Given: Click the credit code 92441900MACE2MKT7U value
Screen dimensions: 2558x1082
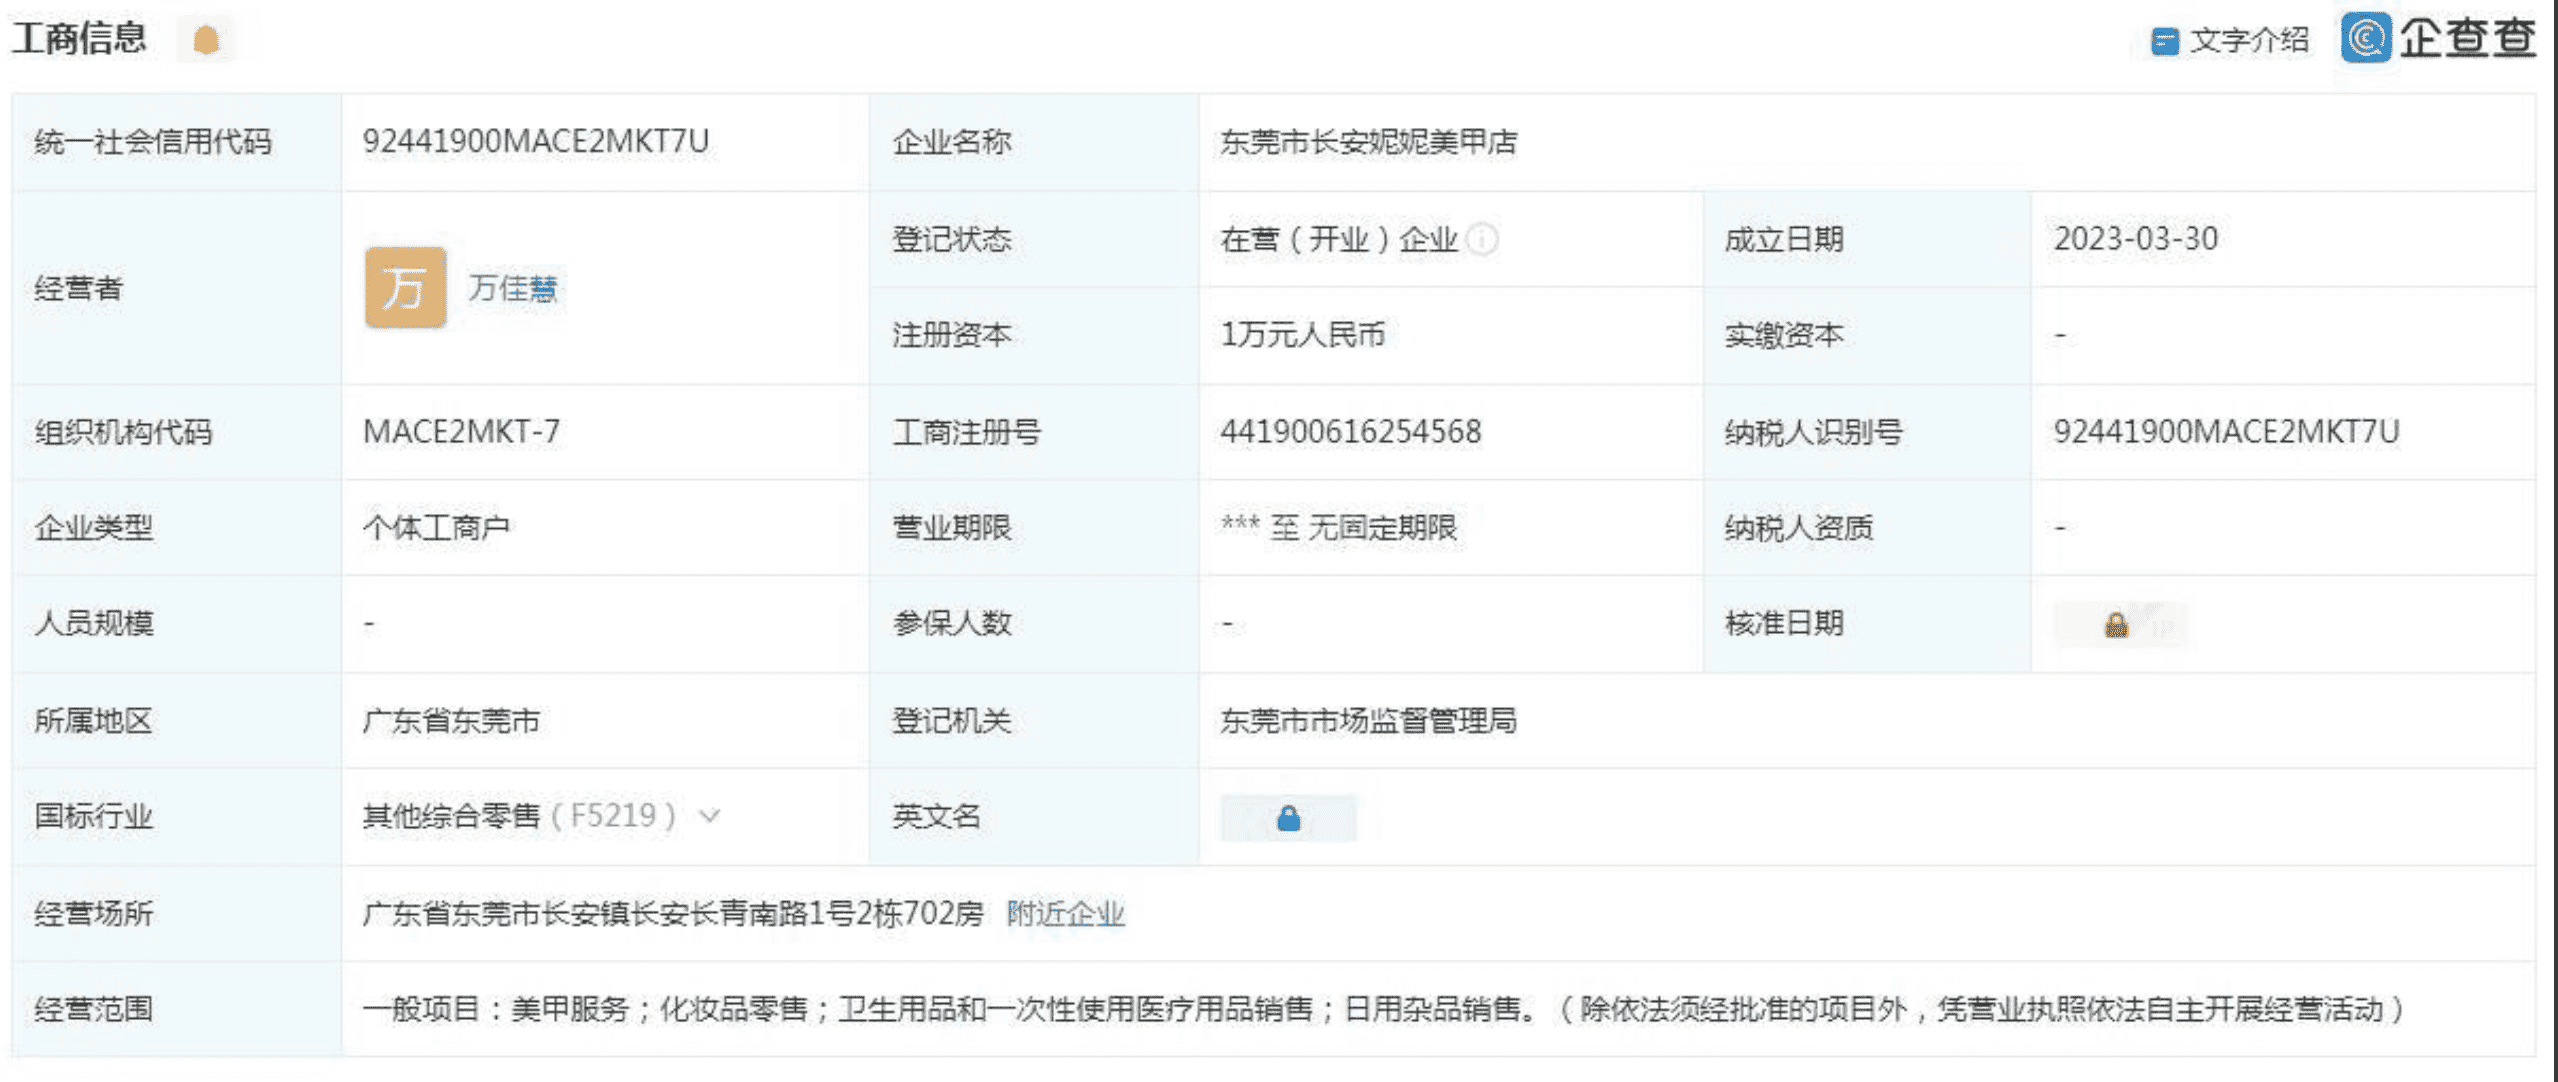Looking at the screenshot, I should (x=536, y=142).
